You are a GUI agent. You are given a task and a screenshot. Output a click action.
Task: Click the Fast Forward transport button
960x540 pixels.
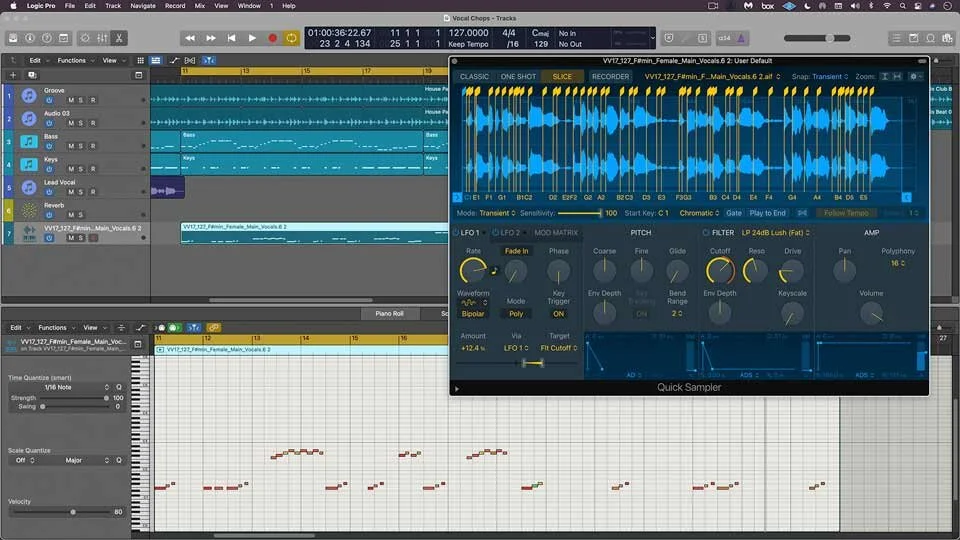[x=211, y=38]
